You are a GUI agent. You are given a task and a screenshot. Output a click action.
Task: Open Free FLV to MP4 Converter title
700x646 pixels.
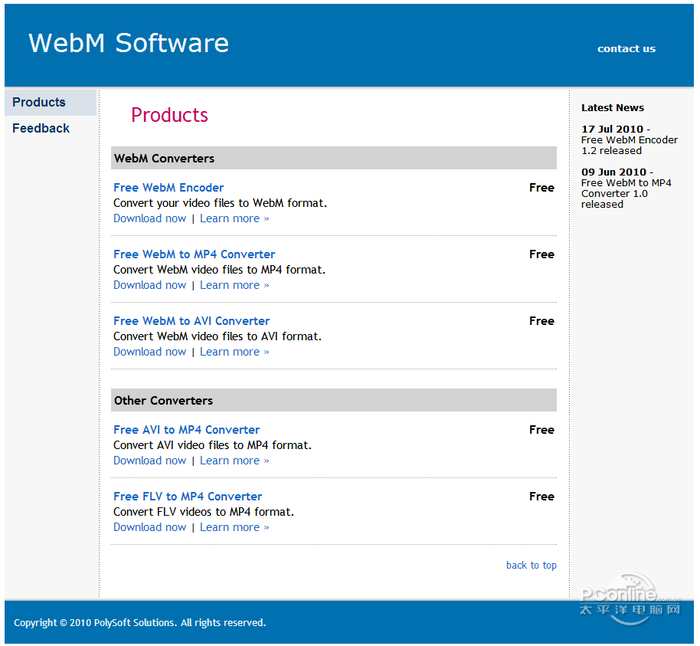[x=187, y=497]
